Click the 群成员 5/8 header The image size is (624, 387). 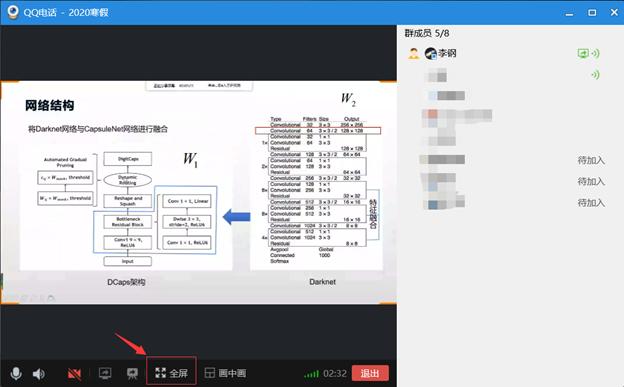[x=427, y=33]
